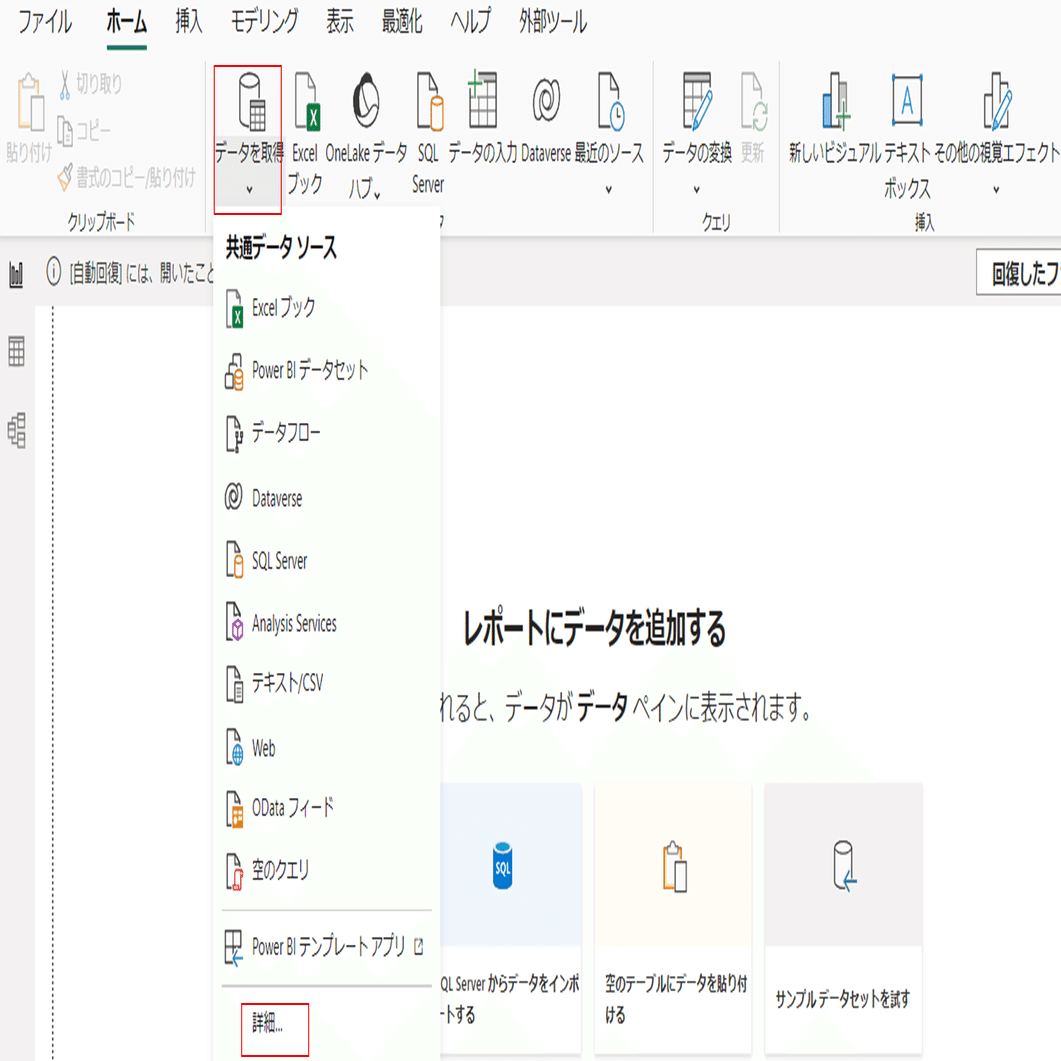Image resolution: width=1061 pixels, height=1061 pixels.
Task: Click 空のテーブルにデータを貼り付ける card
Action: click(x=673, y=918)
